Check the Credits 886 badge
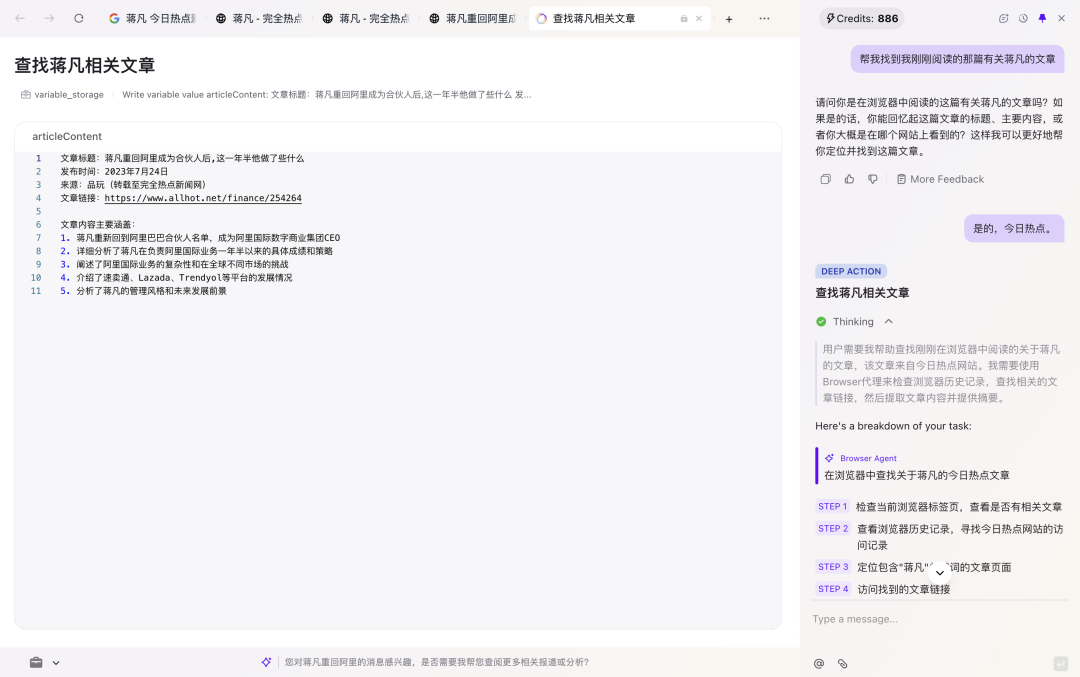Screen dimensions: 1080x677 (x=861, y=18)
